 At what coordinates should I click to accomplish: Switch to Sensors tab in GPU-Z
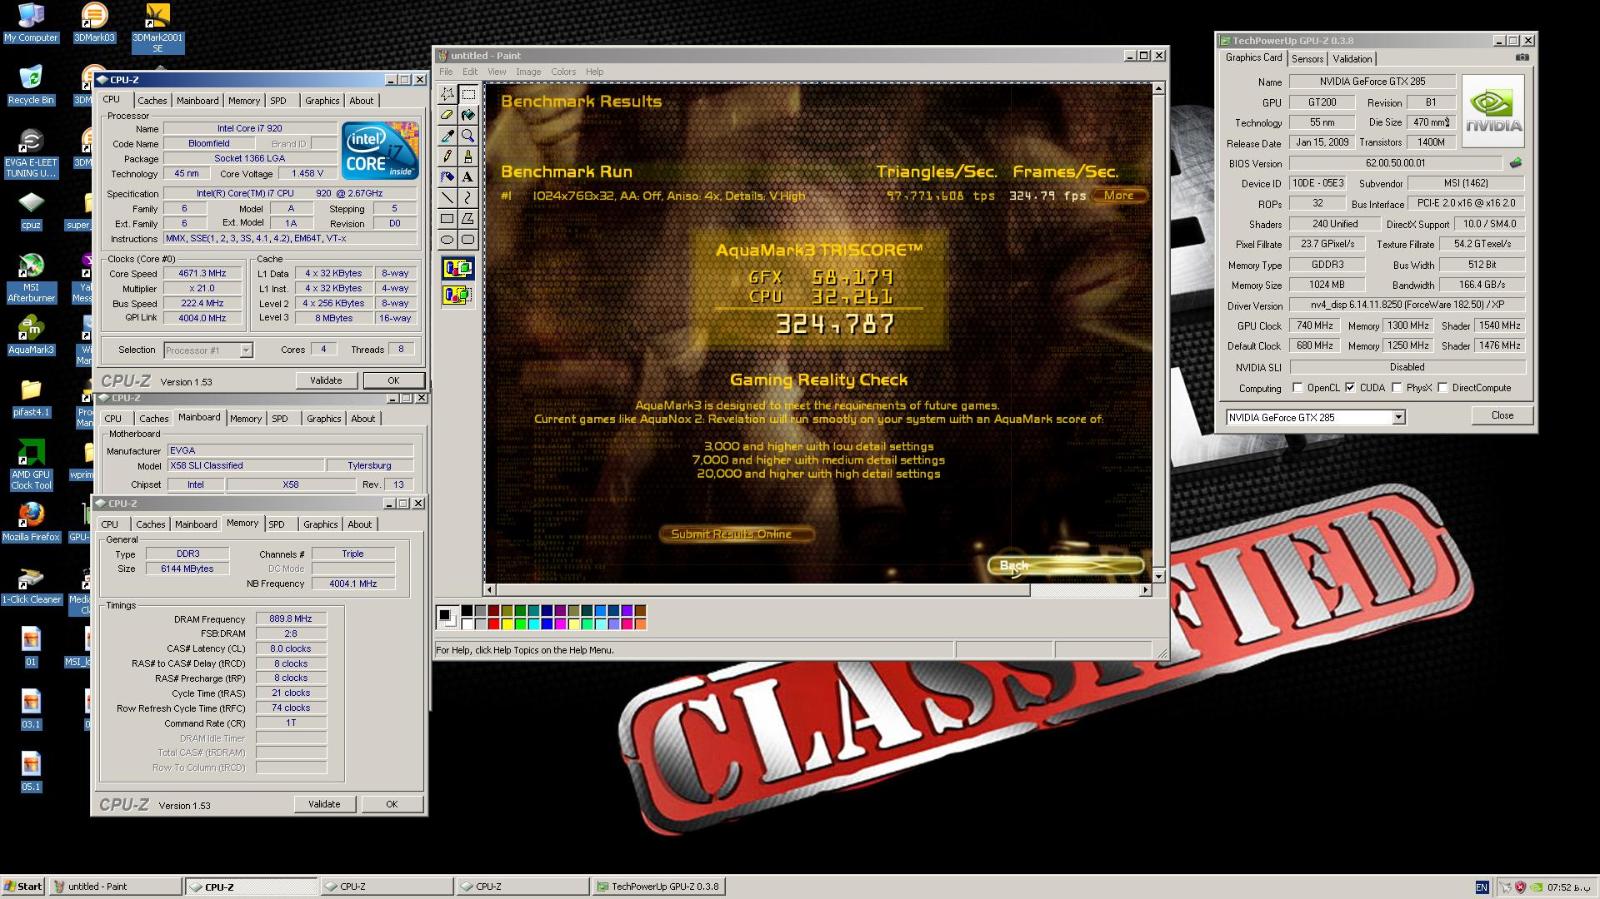tap(1307, 59)
